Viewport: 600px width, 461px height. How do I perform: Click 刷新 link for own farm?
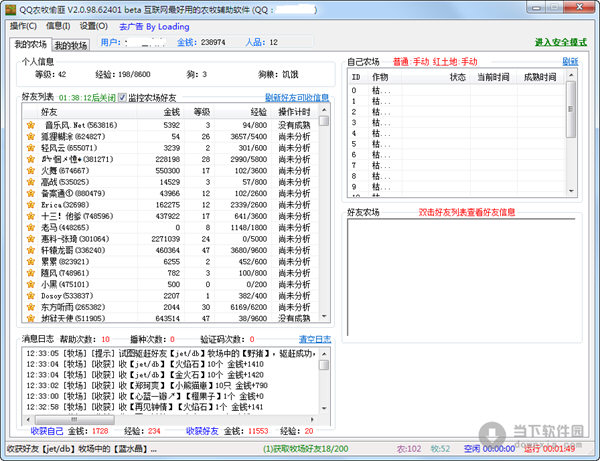coord(570,61)
